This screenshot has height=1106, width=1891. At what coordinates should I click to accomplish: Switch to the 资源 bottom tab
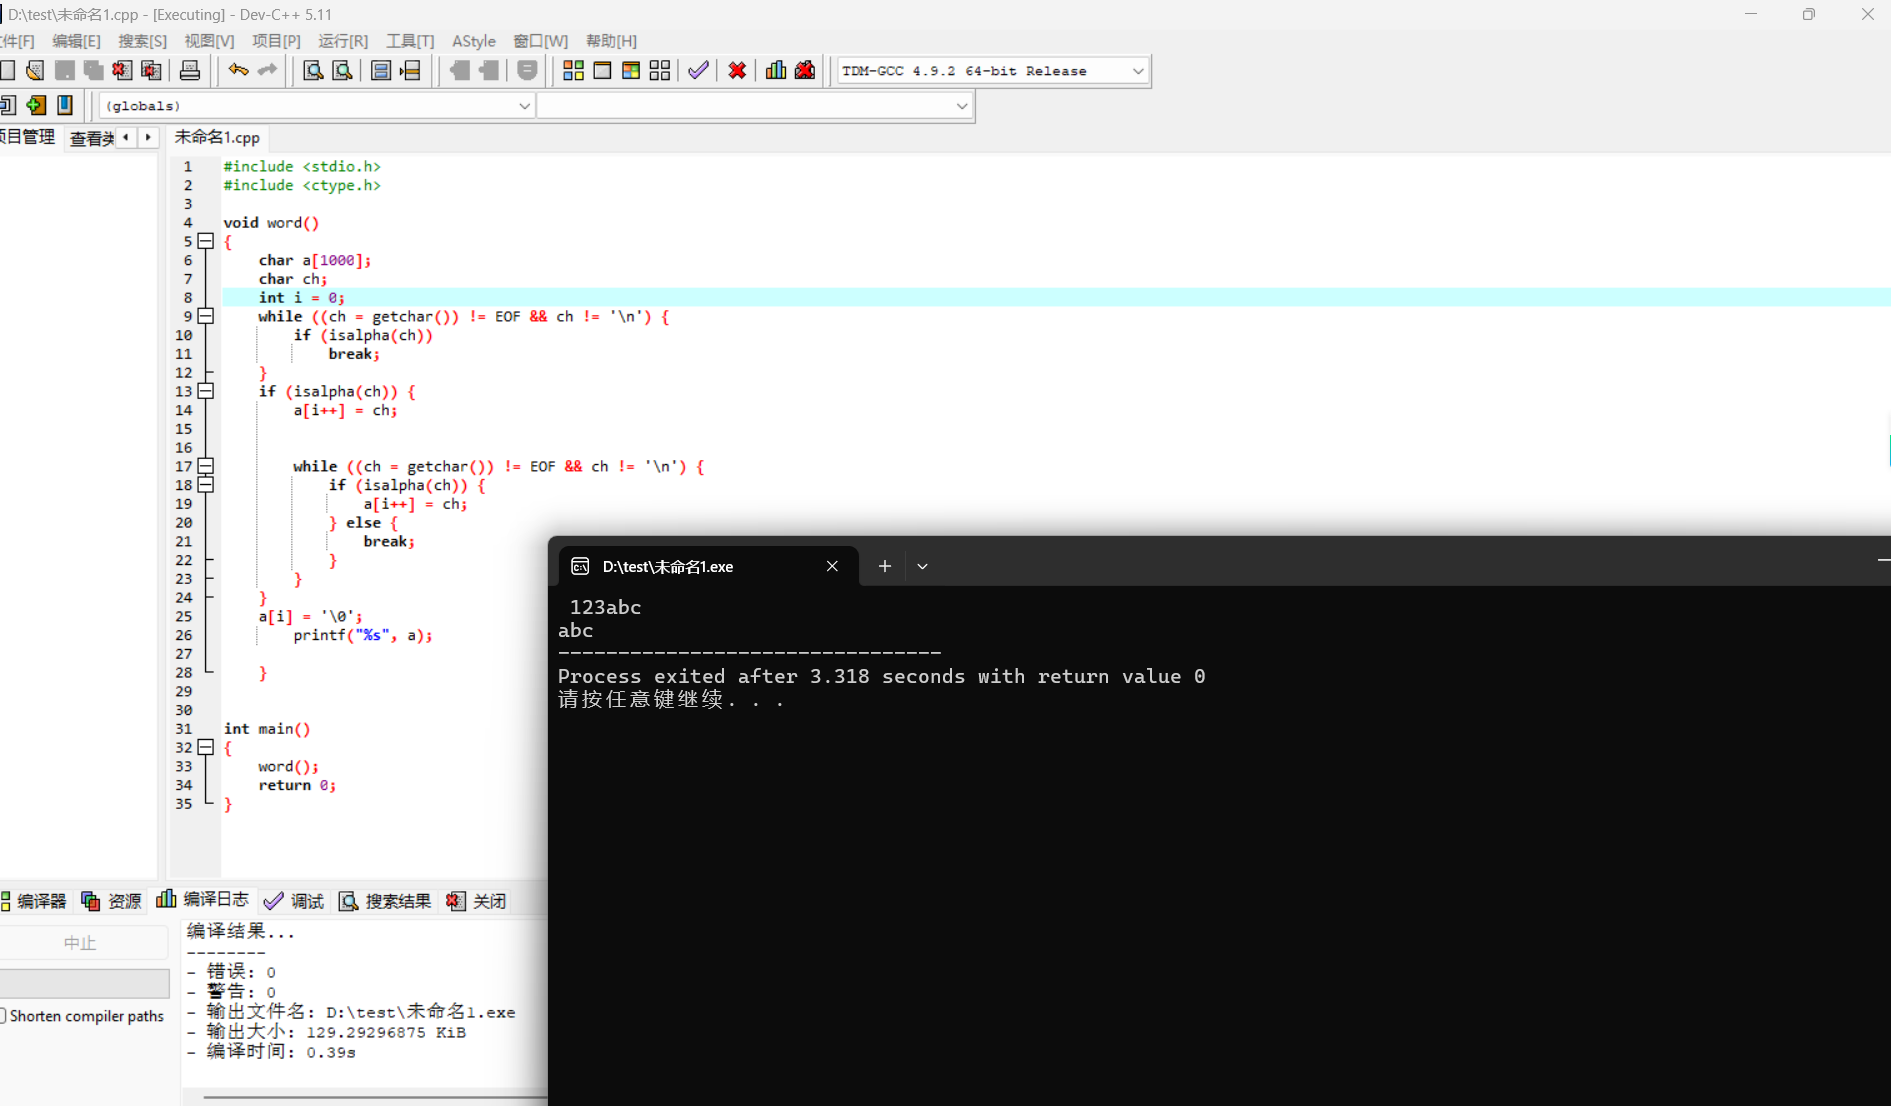coord(112,901)
